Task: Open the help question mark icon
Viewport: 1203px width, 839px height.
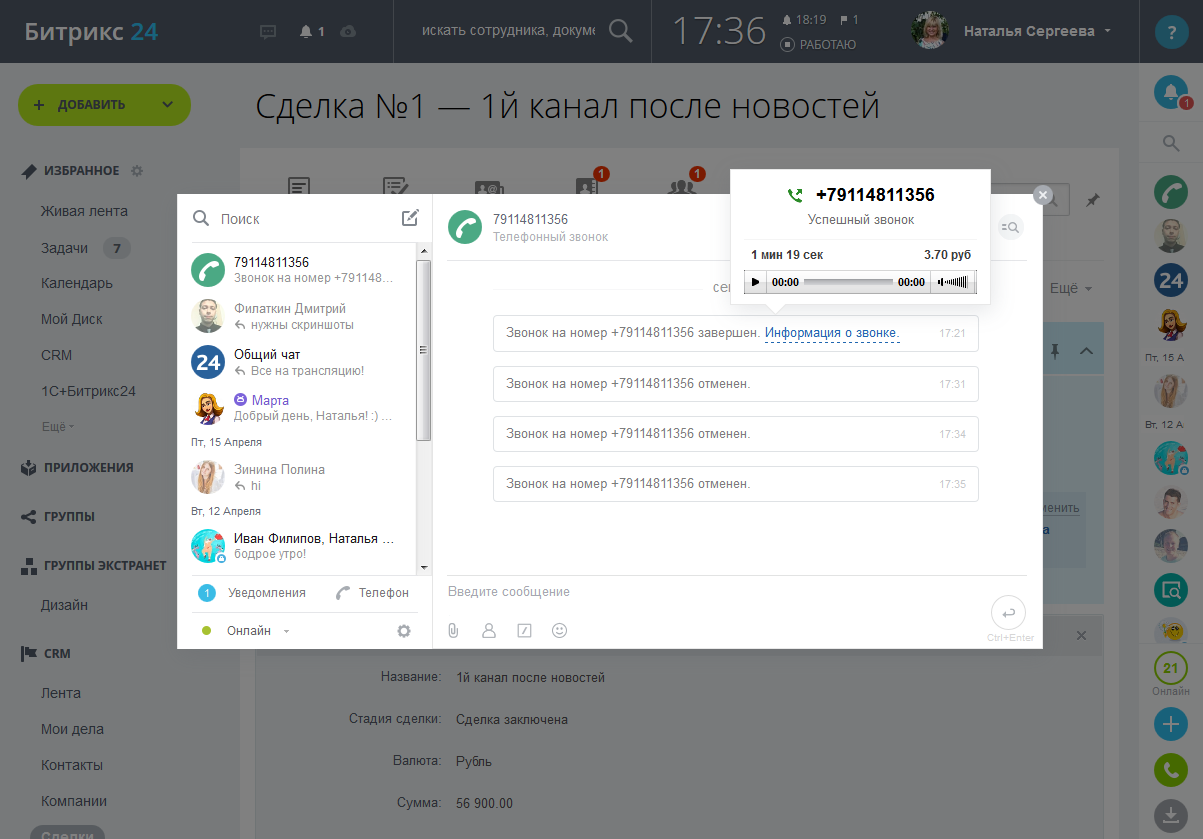Action: point(1171,32)
